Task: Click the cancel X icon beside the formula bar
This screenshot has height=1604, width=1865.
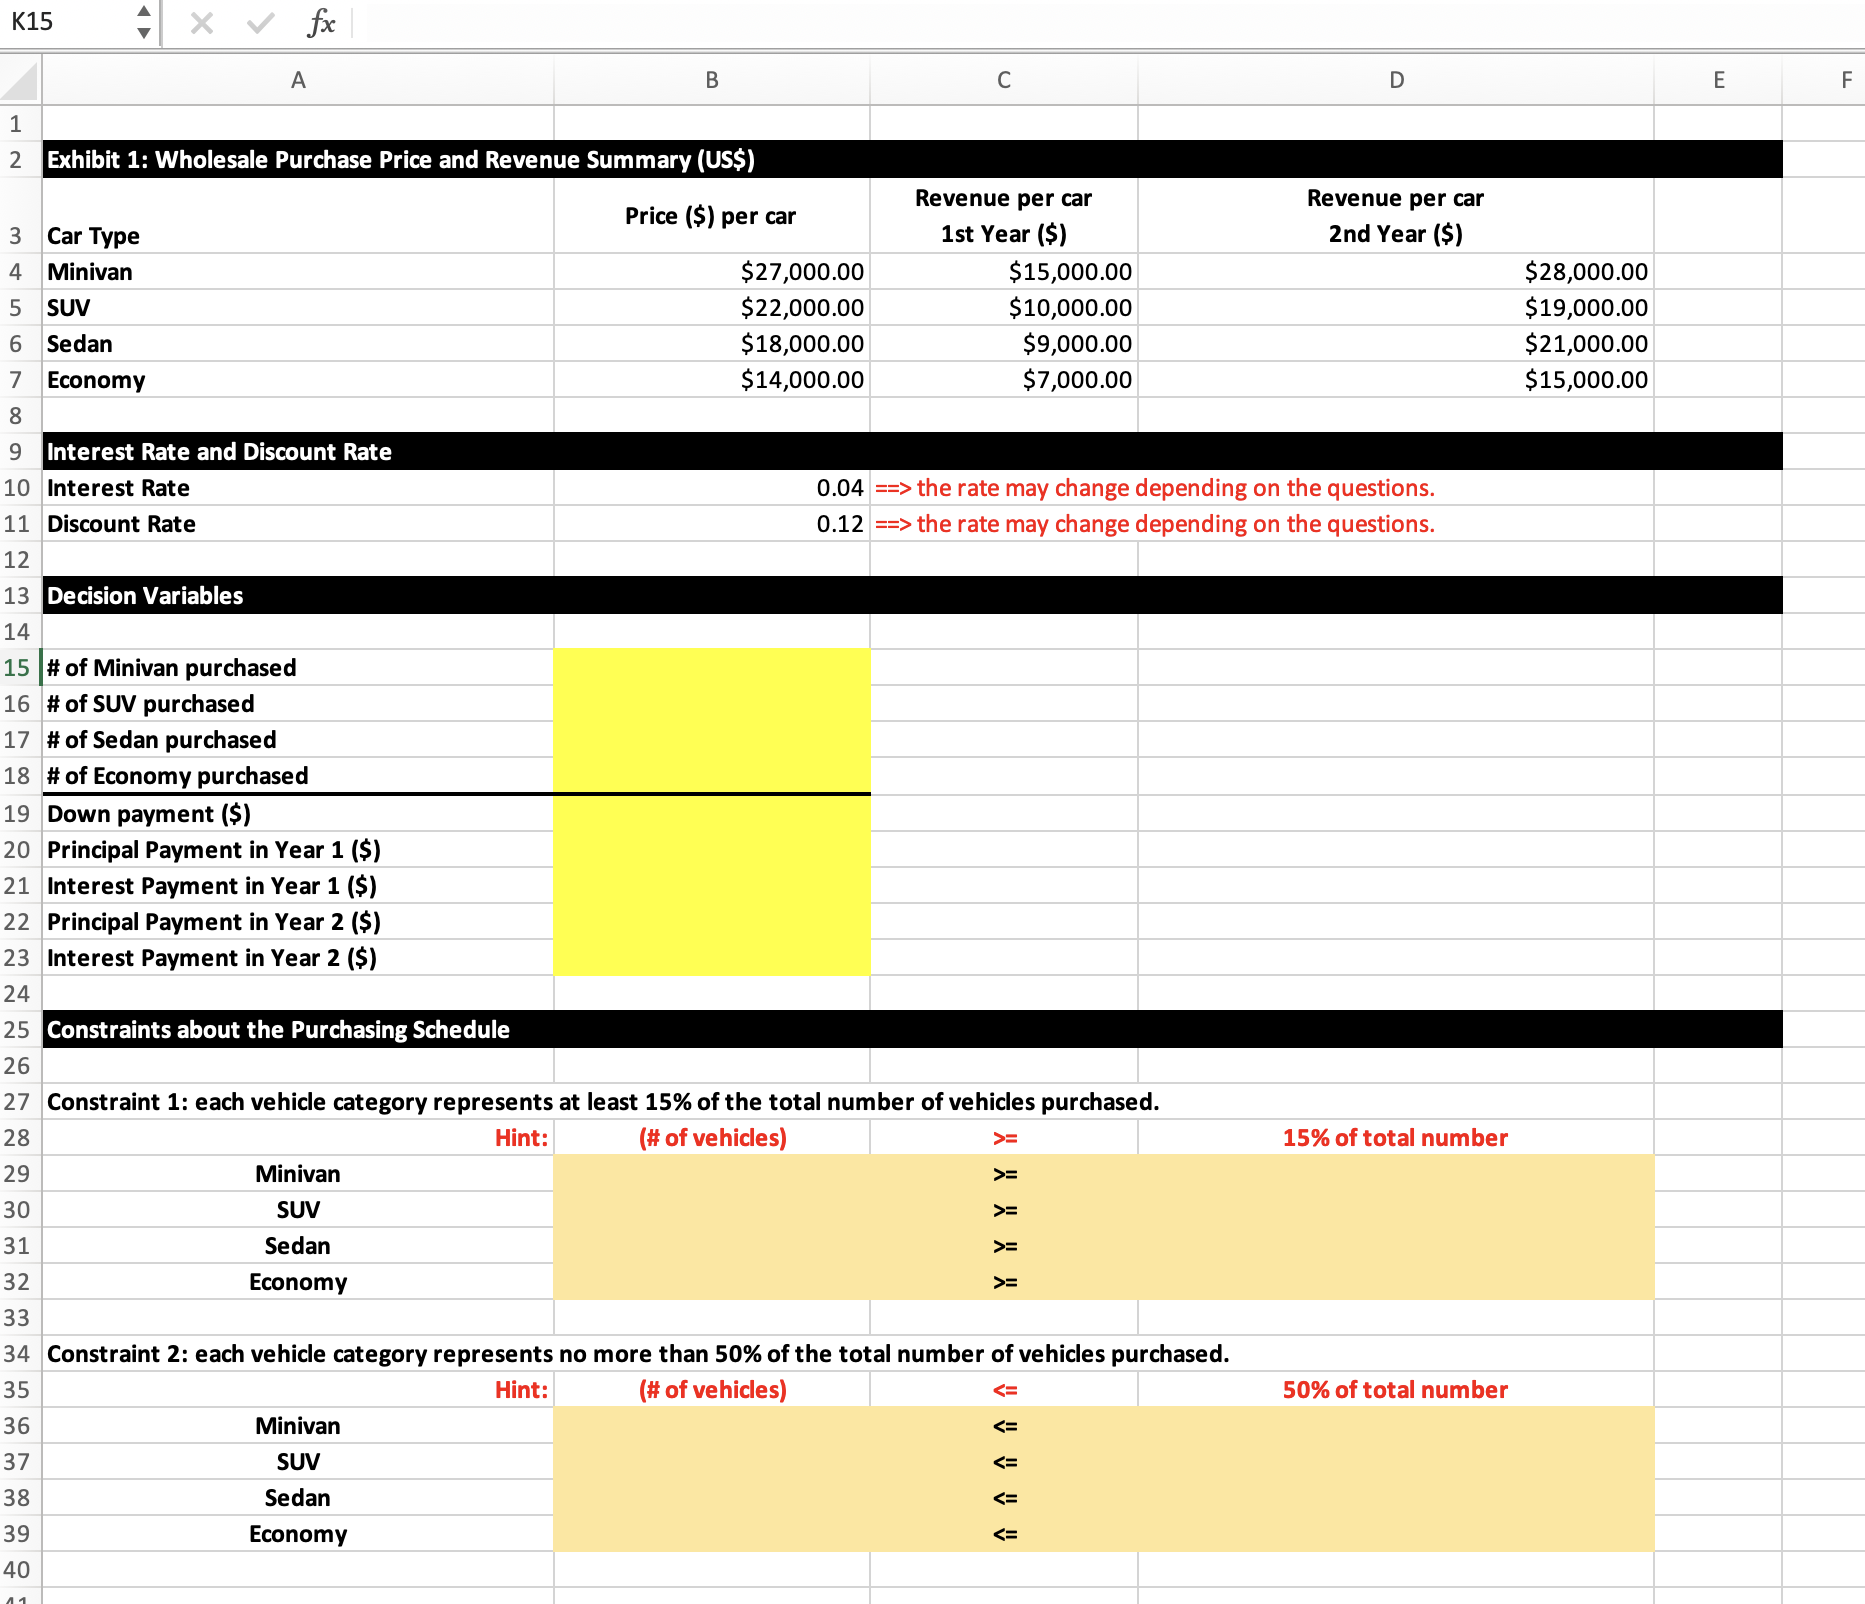Action: point(200,23)
